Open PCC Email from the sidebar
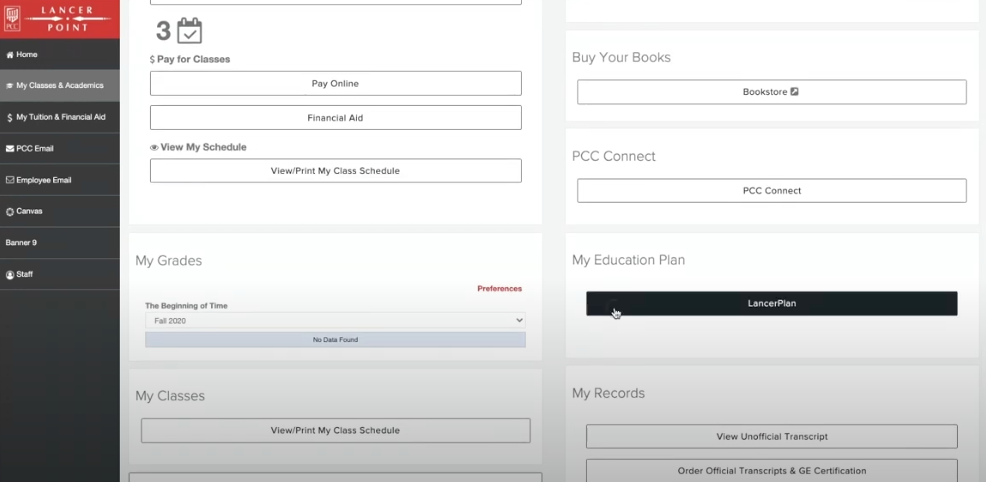This screenshot has width=986, height=482. 60,148
